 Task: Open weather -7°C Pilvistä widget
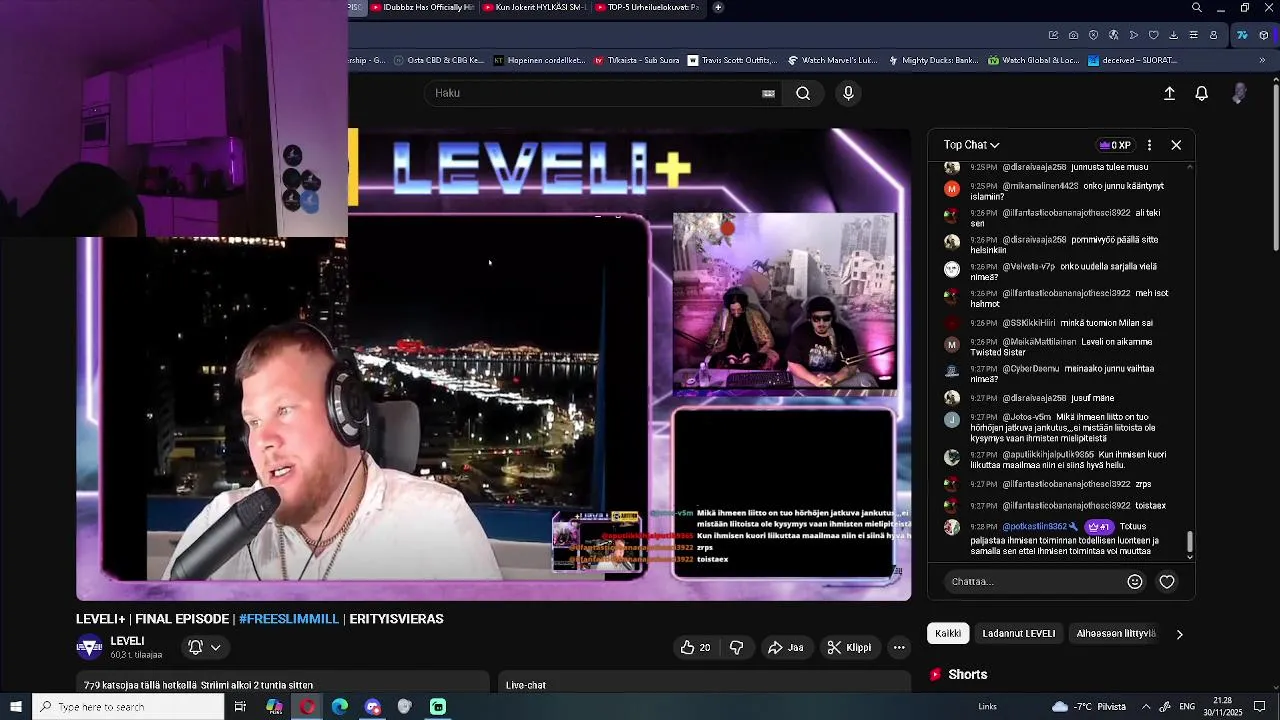coord(1089,707)
